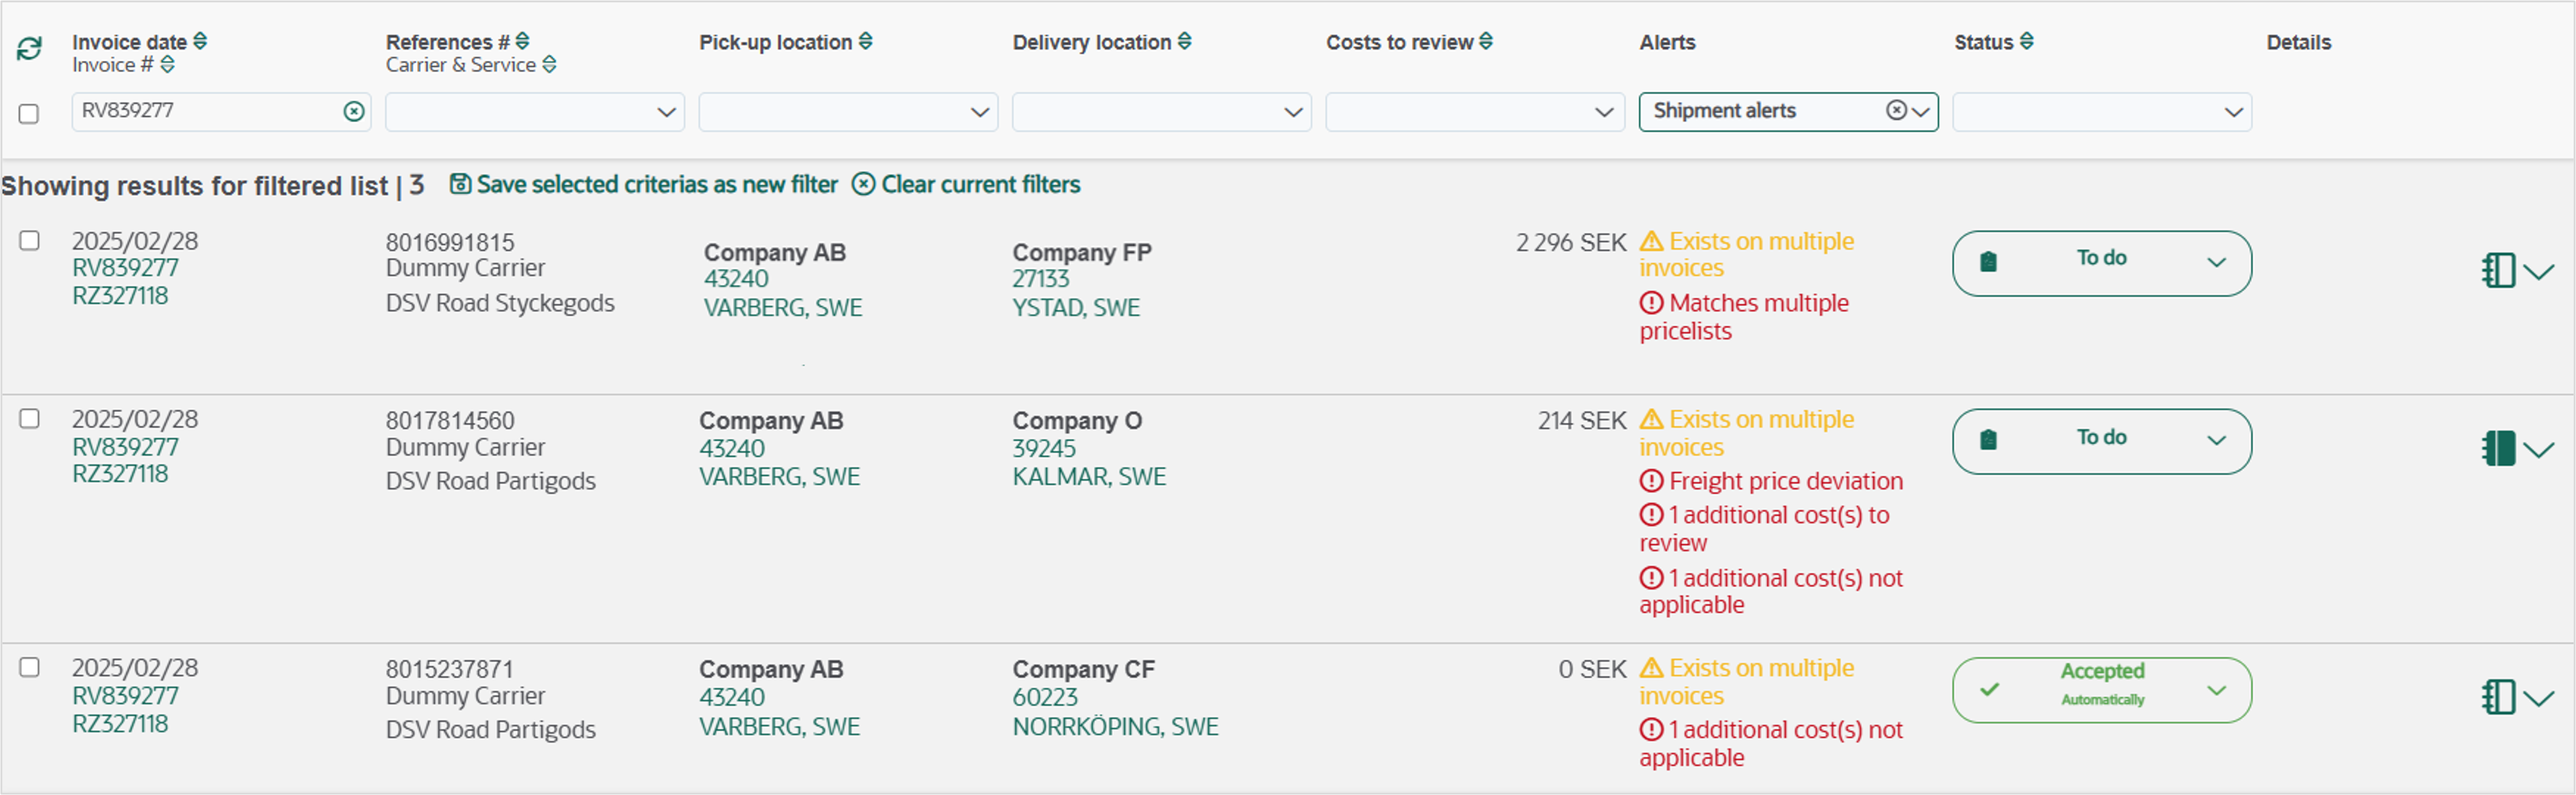The image size is (2576, 795).
Task: Open the Pick-up location filter dropdown
Action: [x=848, y=112]
